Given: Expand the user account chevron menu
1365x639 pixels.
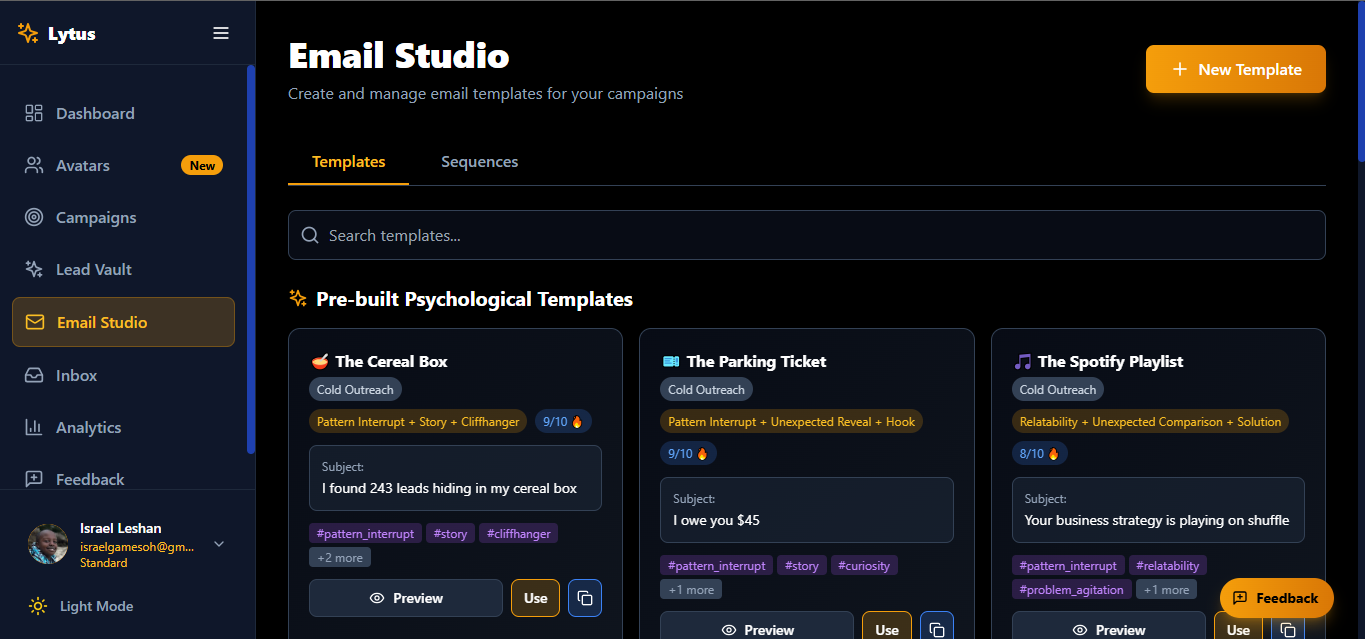Looking at the screenshot, I should pos(219,544).
